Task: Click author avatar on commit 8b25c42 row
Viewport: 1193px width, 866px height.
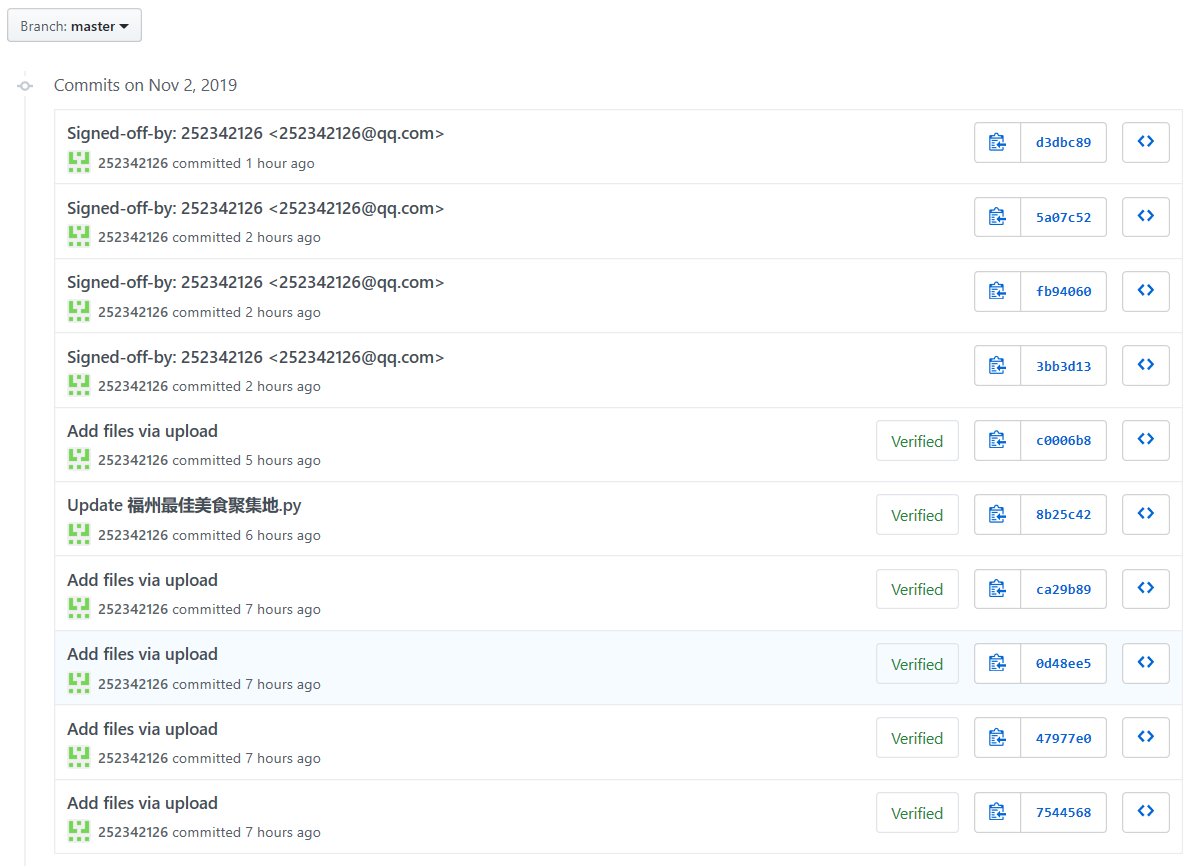Action: (78, 534)
